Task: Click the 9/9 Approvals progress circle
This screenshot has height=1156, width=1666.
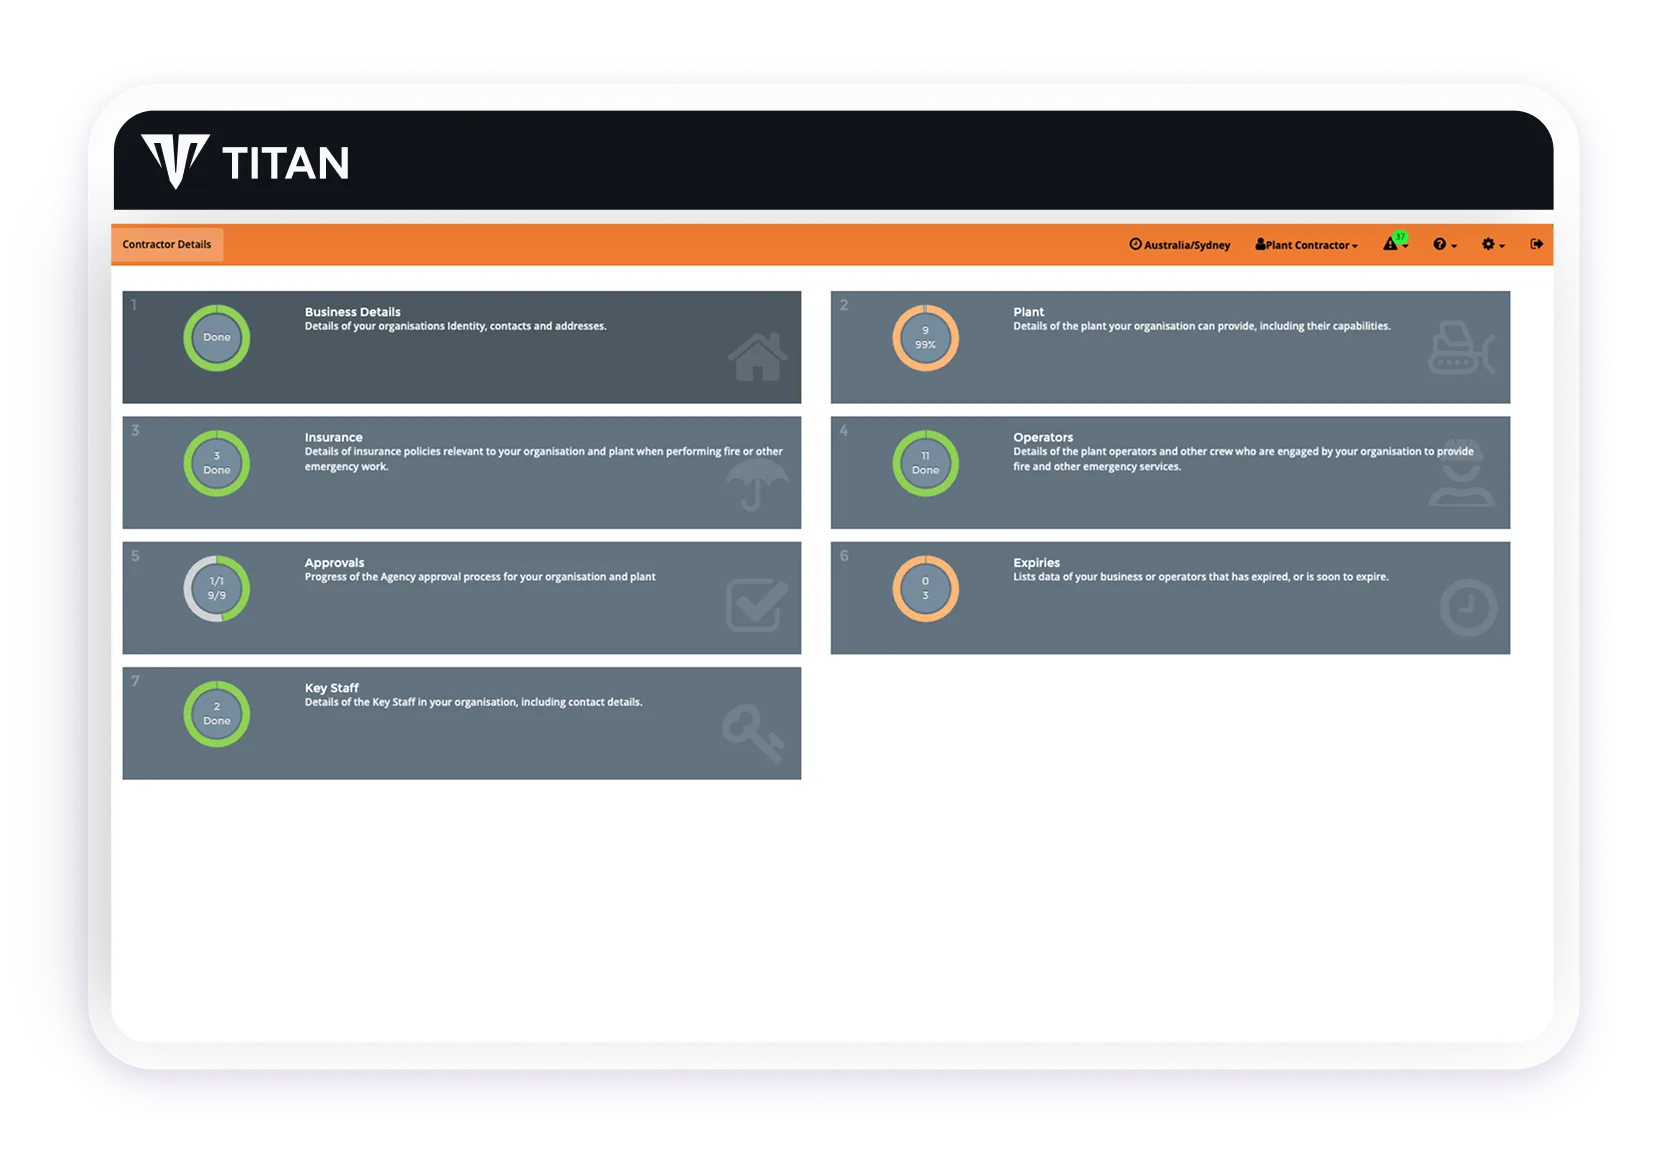Action: tap(216, 589)
